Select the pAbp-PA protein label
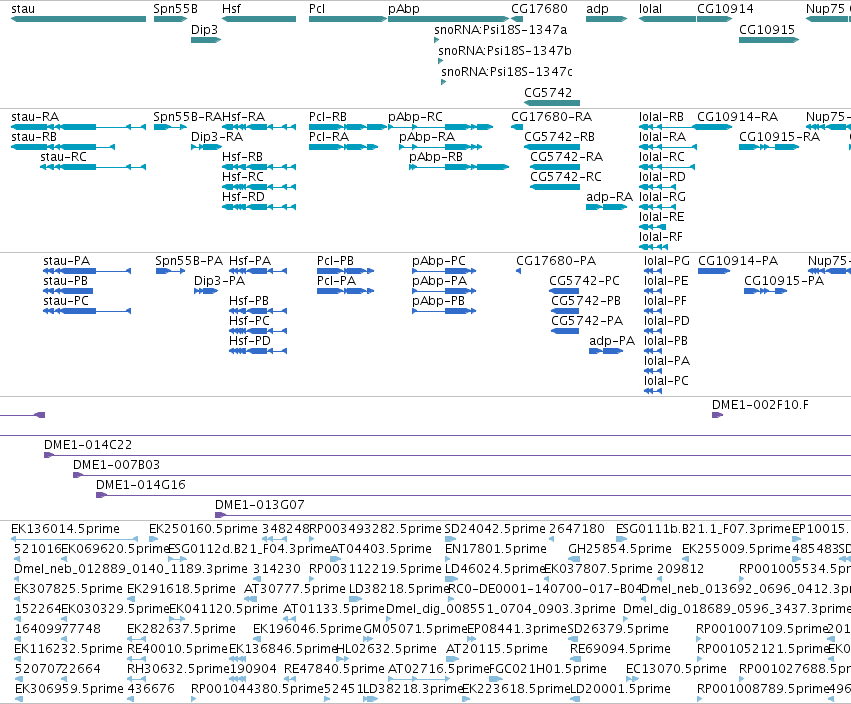 tap(440, 281)
